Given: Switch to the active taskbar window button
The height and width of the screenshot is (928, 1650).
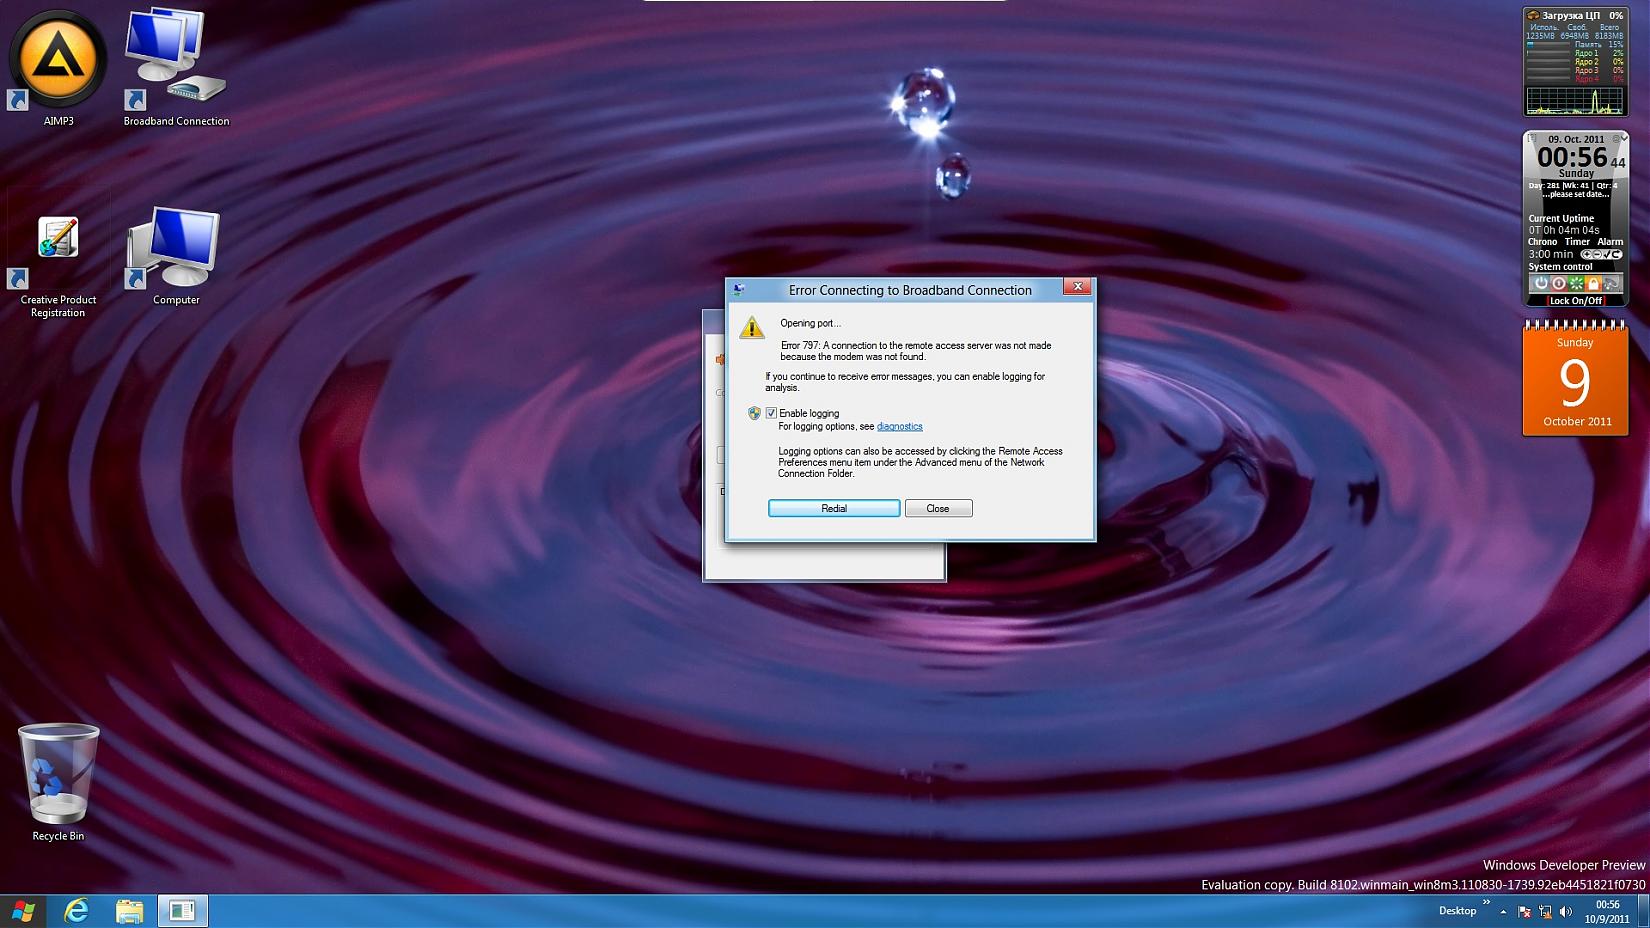Looking at the screenshot, I should coord(182,911).
